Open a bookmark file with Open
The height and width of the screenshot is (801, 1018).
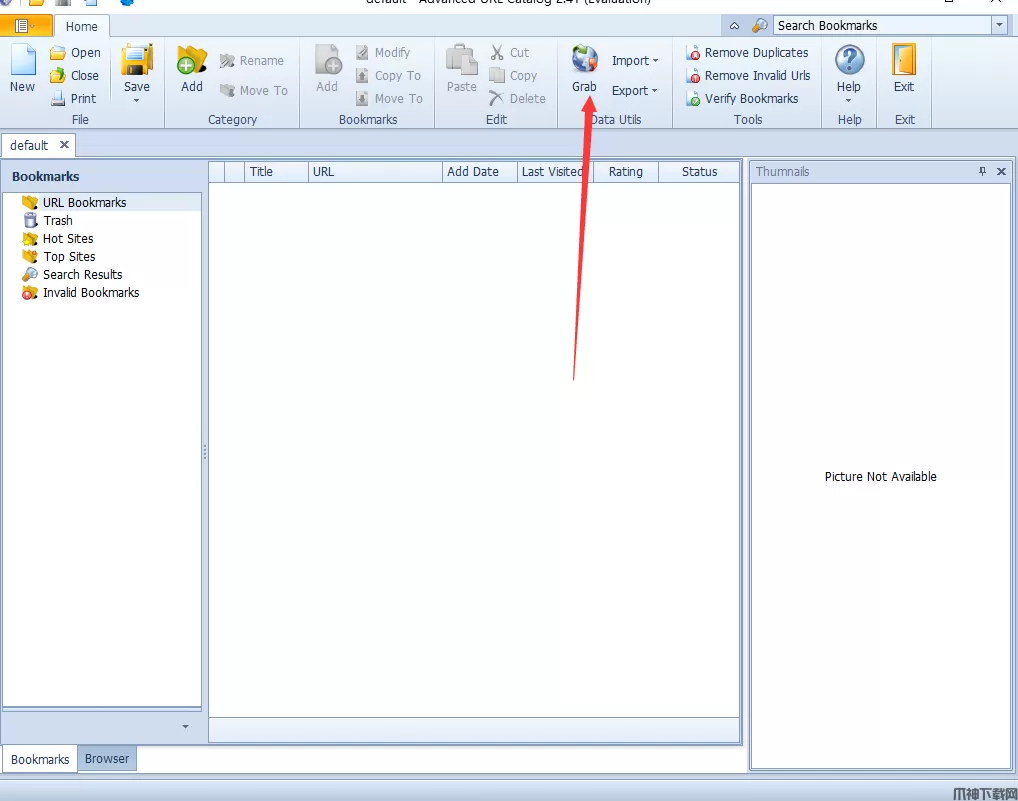(75, 53)
